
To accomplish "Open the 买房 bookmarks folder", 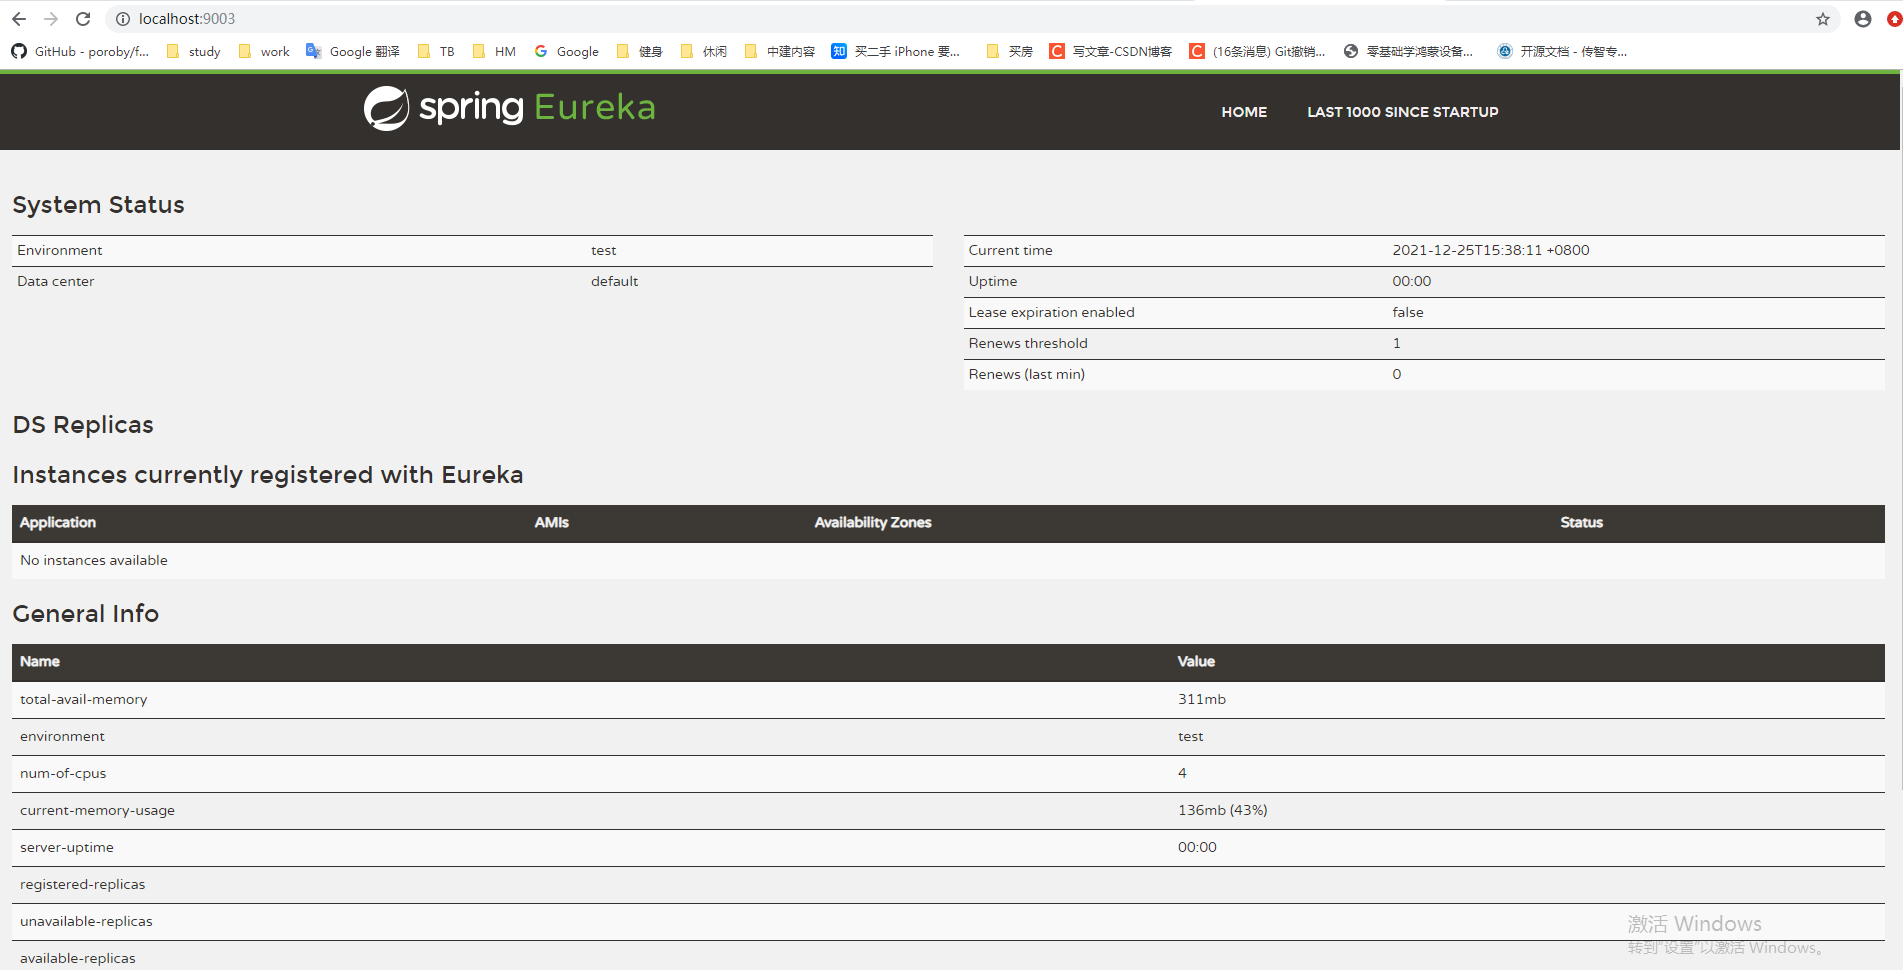I will 1009,51.
